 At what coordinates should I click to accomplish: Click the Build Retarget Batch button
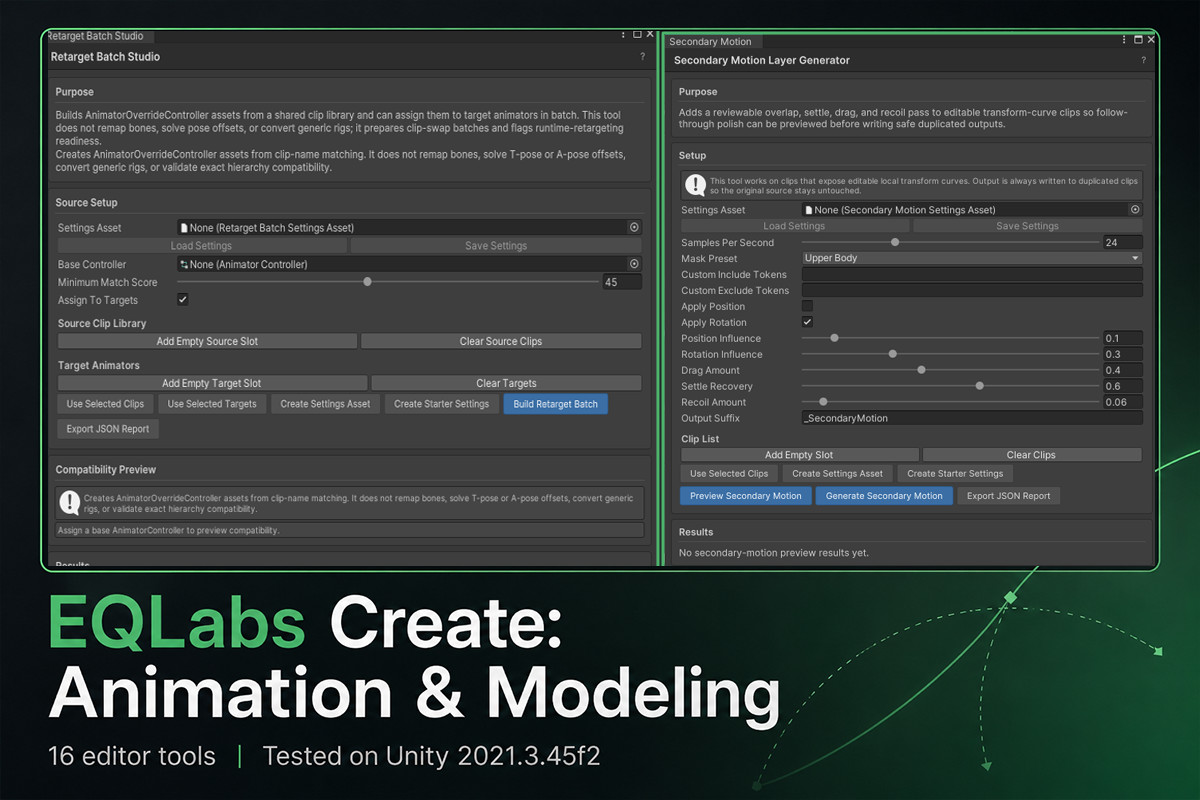coord(555,404)
